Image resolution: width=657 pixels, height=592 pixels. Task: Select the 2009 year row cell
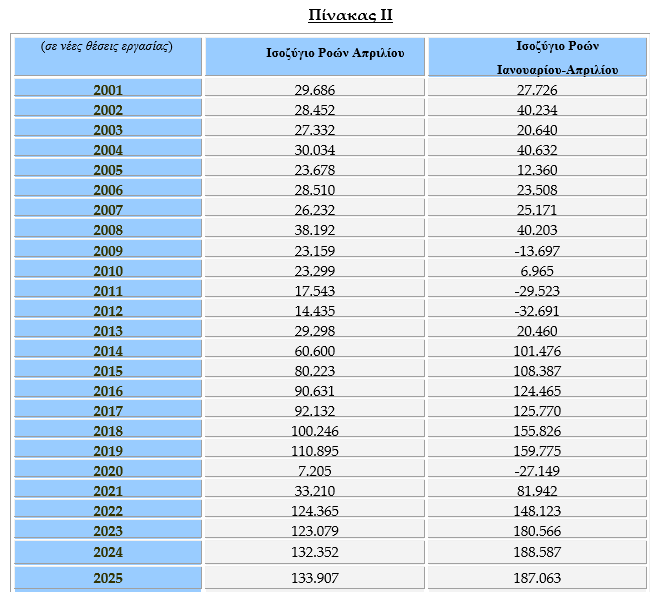coord(107,251)
